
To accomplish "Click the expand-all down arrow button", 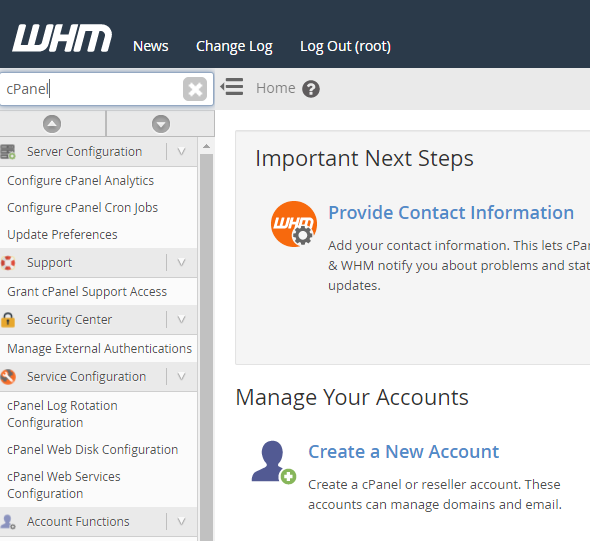I will coord(161,124).
